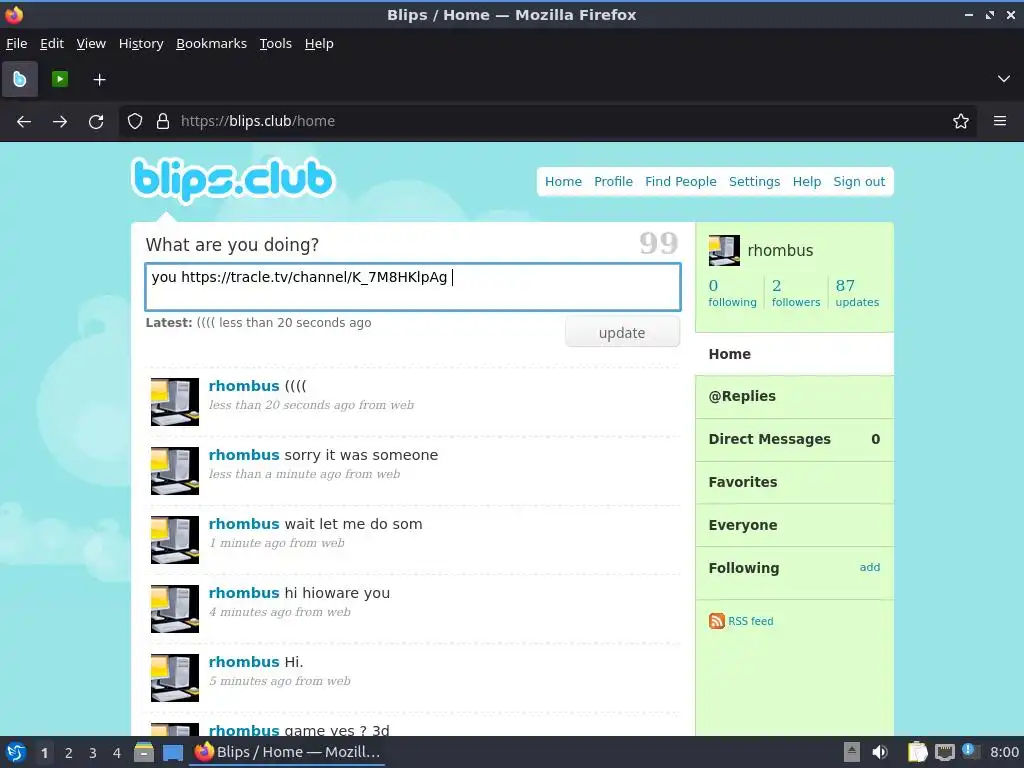1024x768 pixels.
Task: Click rhombus name on the 'Hi.' post
Action: pos(244,662)
